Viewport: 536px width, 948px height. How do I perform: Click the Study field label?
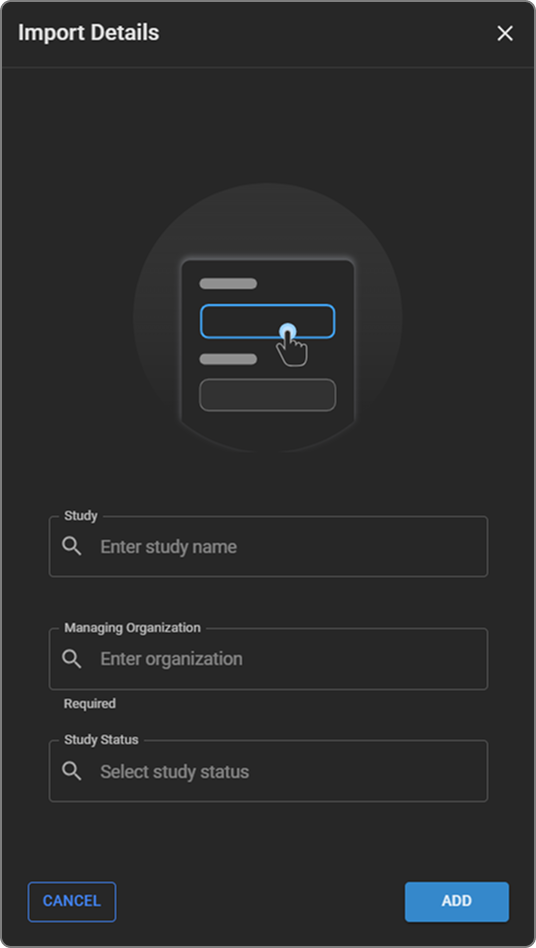[81, 516]
